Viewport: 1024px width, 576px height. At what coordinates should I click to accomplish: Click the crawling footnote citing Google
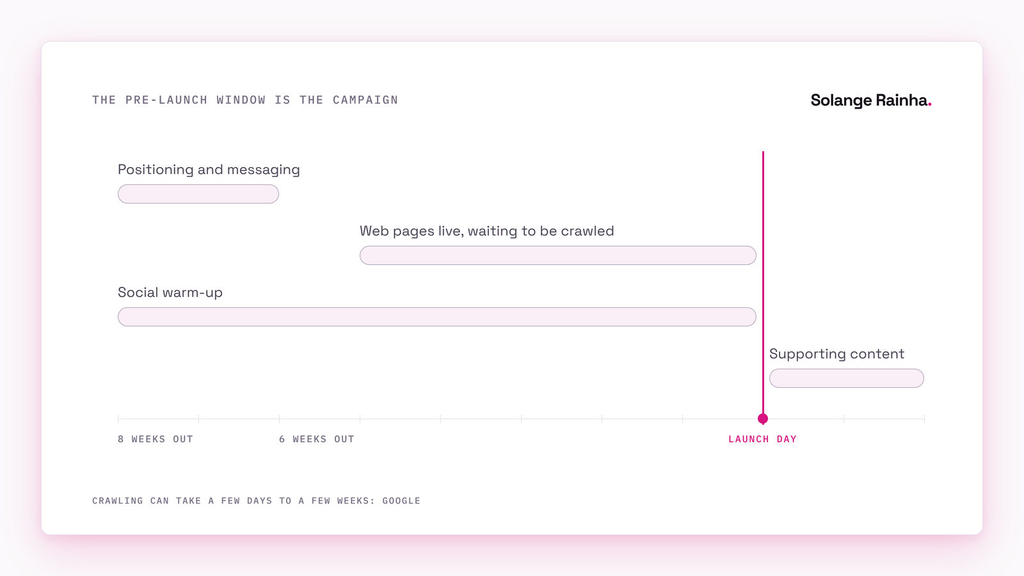click(256, 501)
